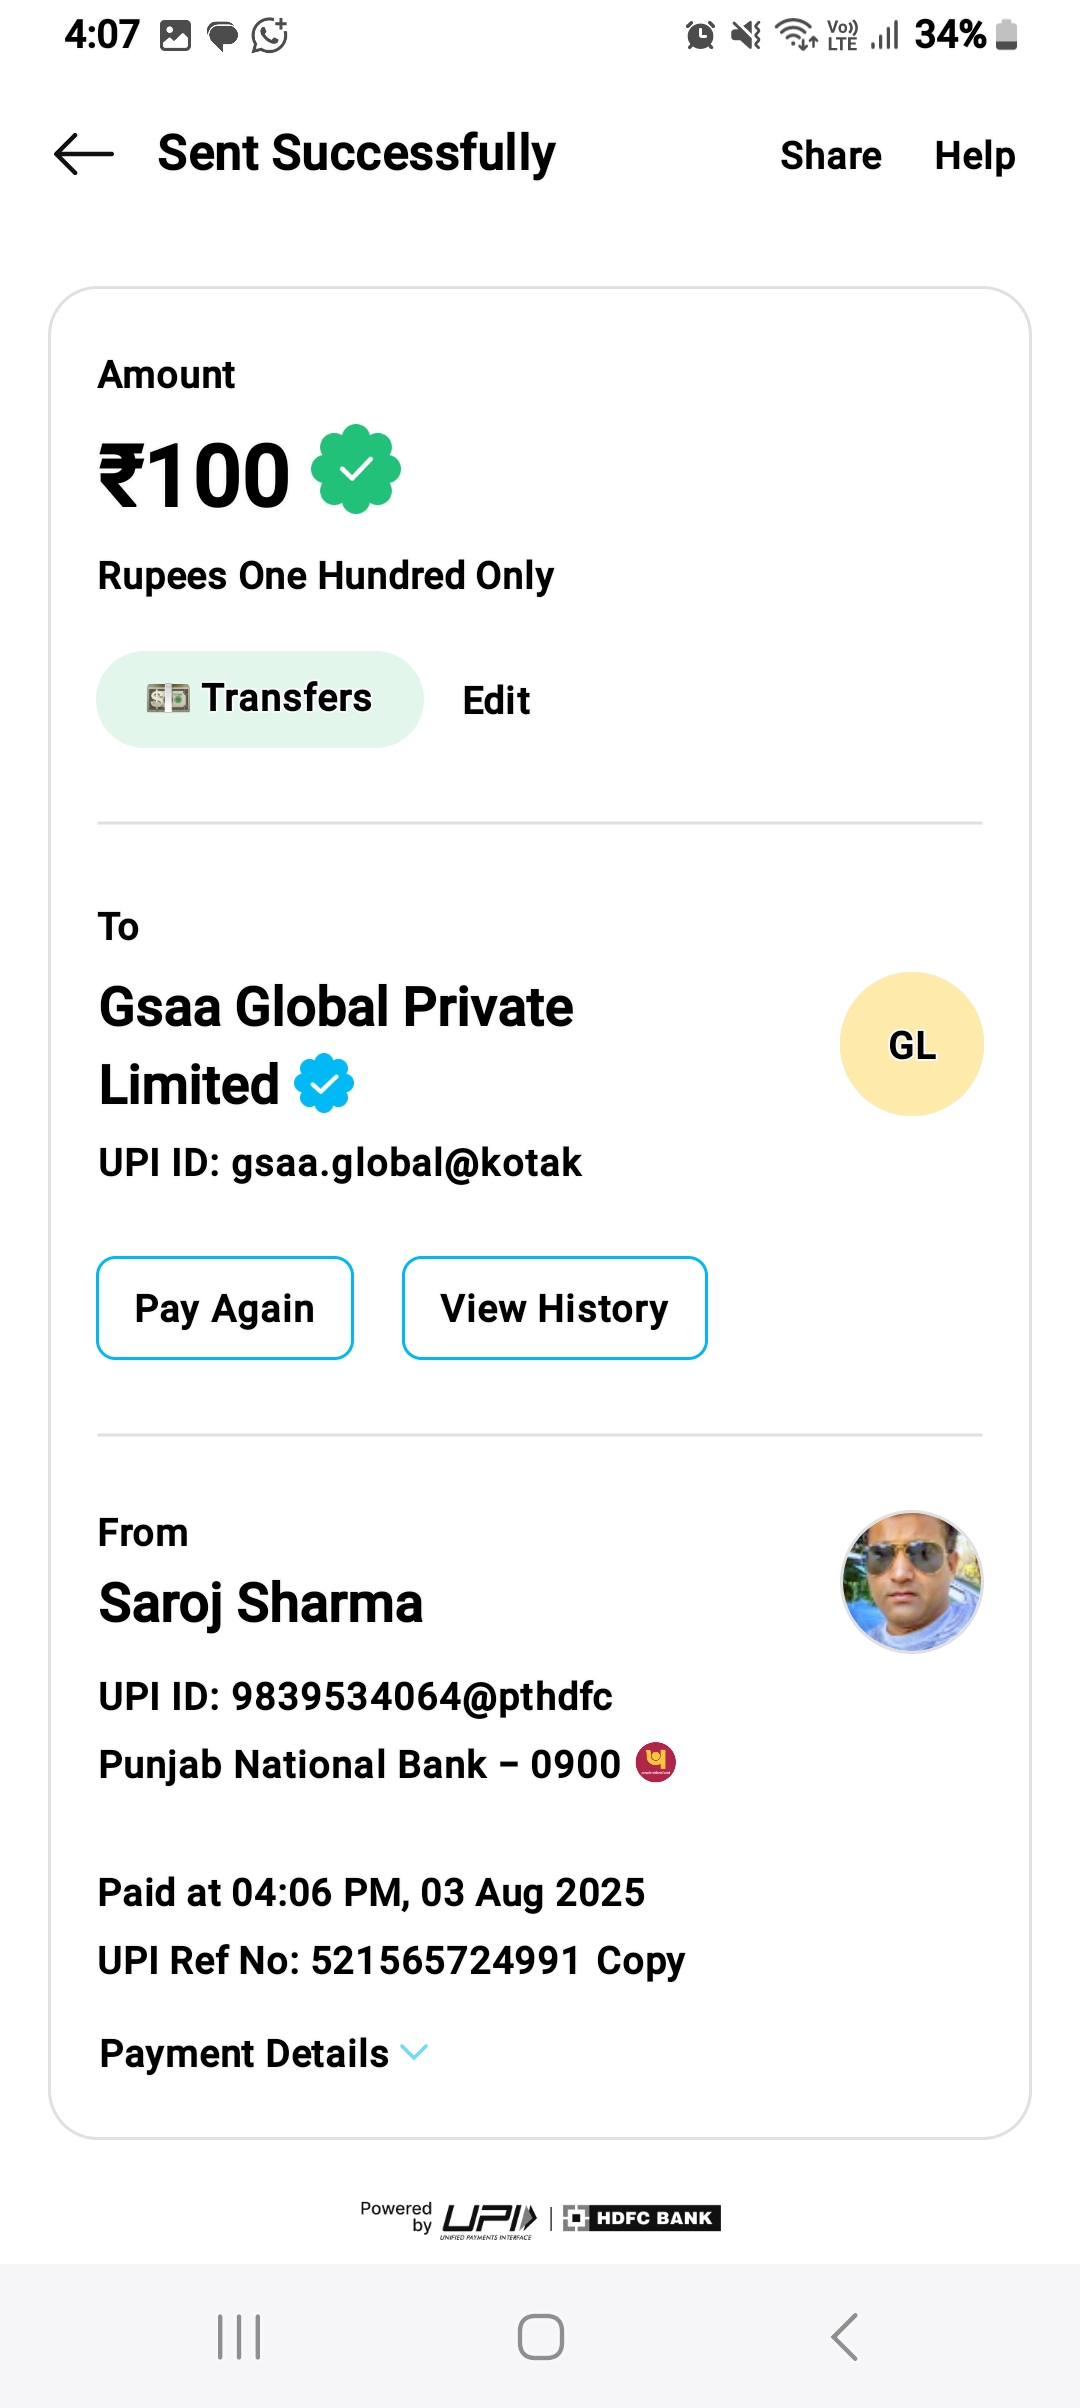
Task: Copy the UPI reference number
Action: pyautogui.click(x=640, y=1961)
